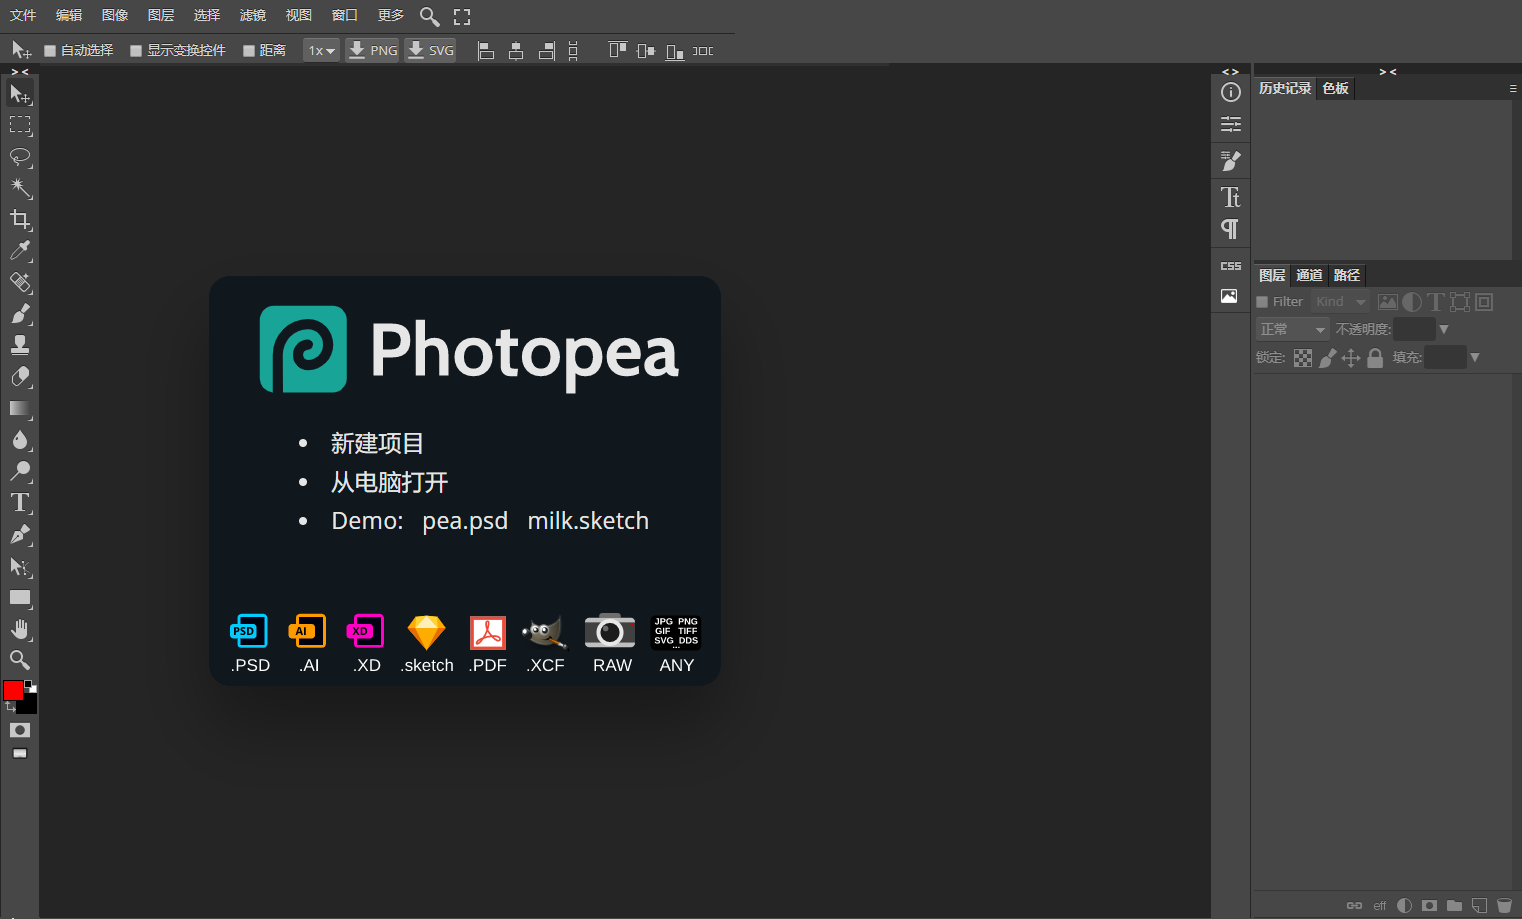Viewport: 1522px width, 919px height.
Task: Switch to the 路径 tab
Action: pos(1347,276)
